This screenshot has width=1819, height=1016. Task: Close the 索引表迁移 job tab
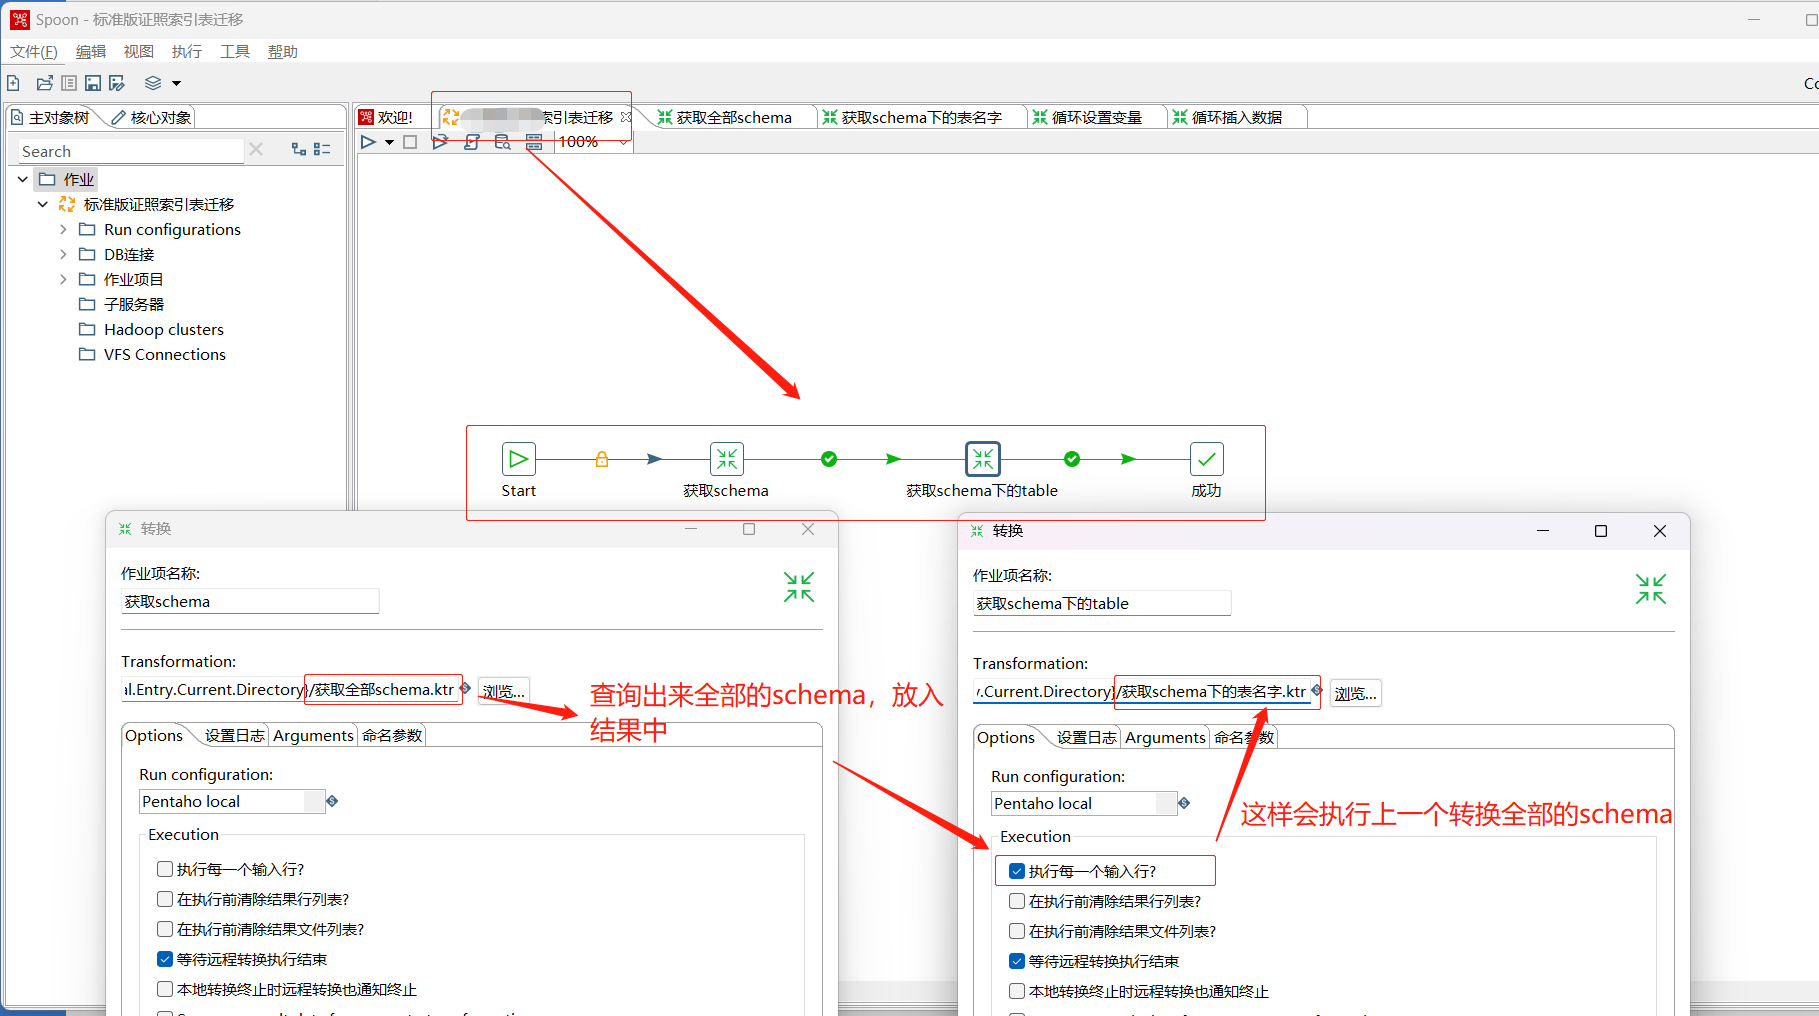pos(626,117)
